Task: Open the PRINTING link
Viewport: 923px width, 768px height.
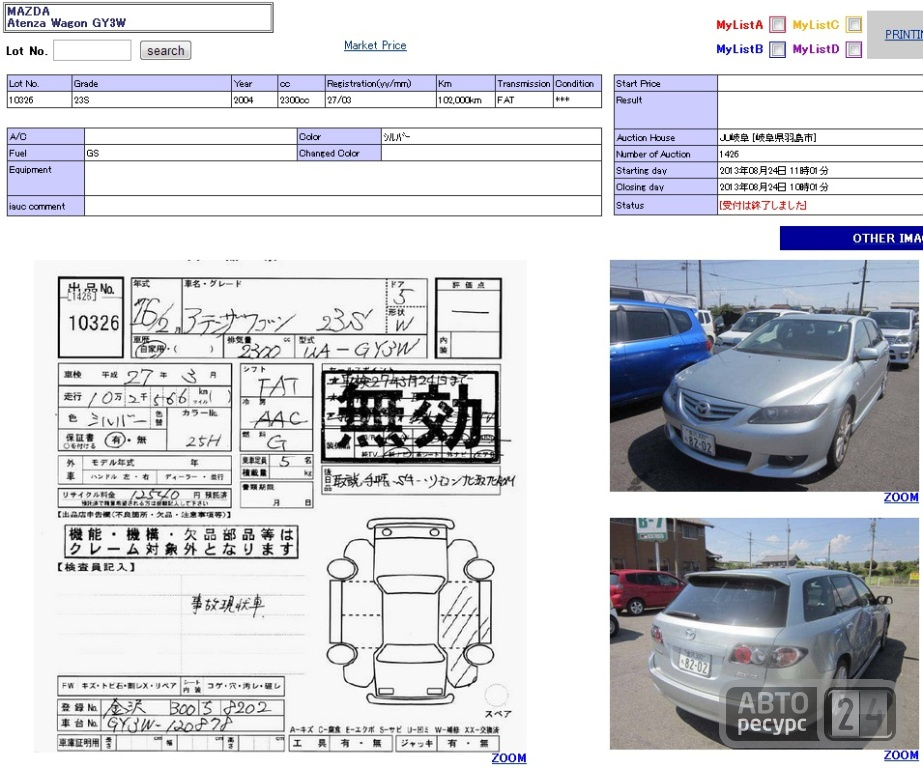Action: pos(904,35)
